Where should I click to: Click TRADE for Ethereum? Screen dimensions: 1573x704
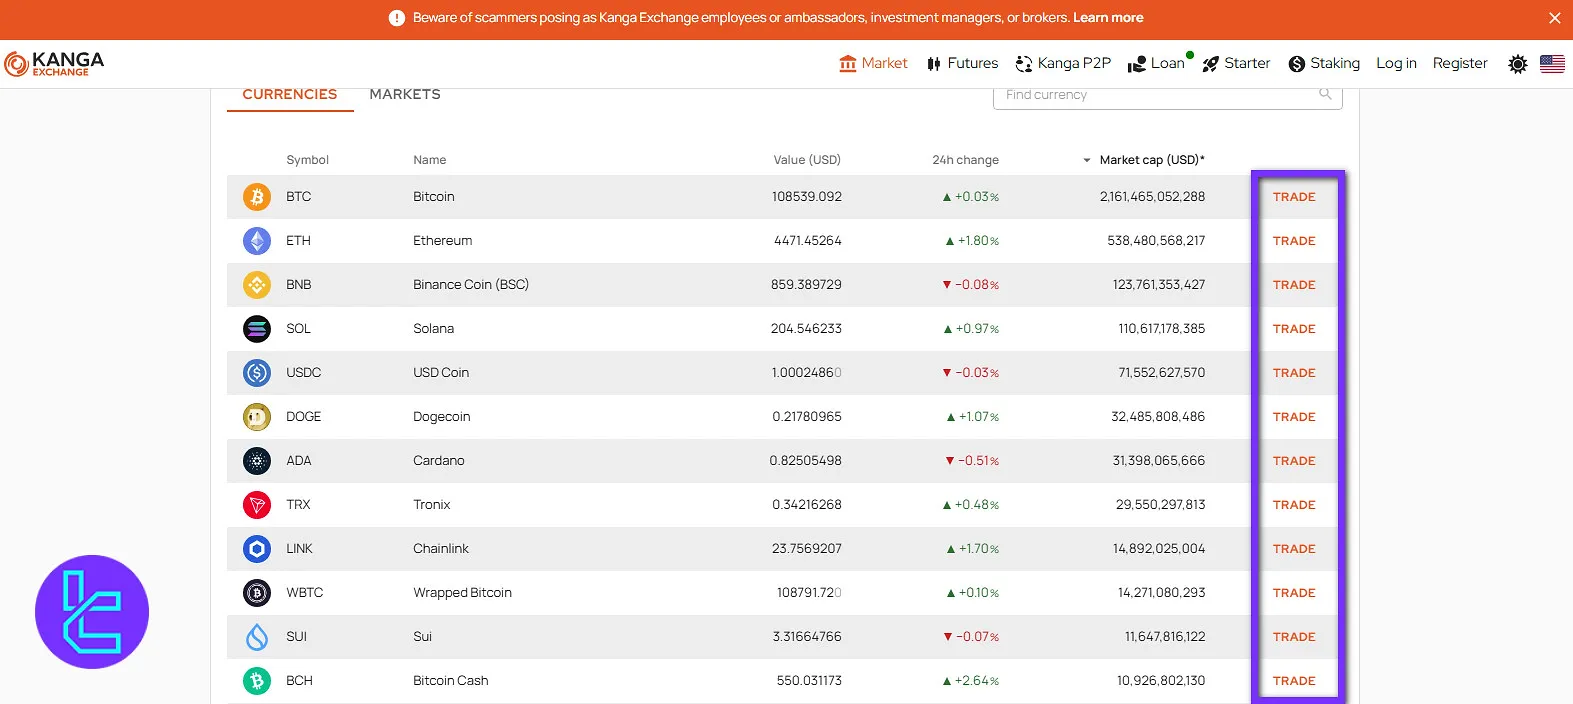pyautogui.click(x=1294, y=241)
